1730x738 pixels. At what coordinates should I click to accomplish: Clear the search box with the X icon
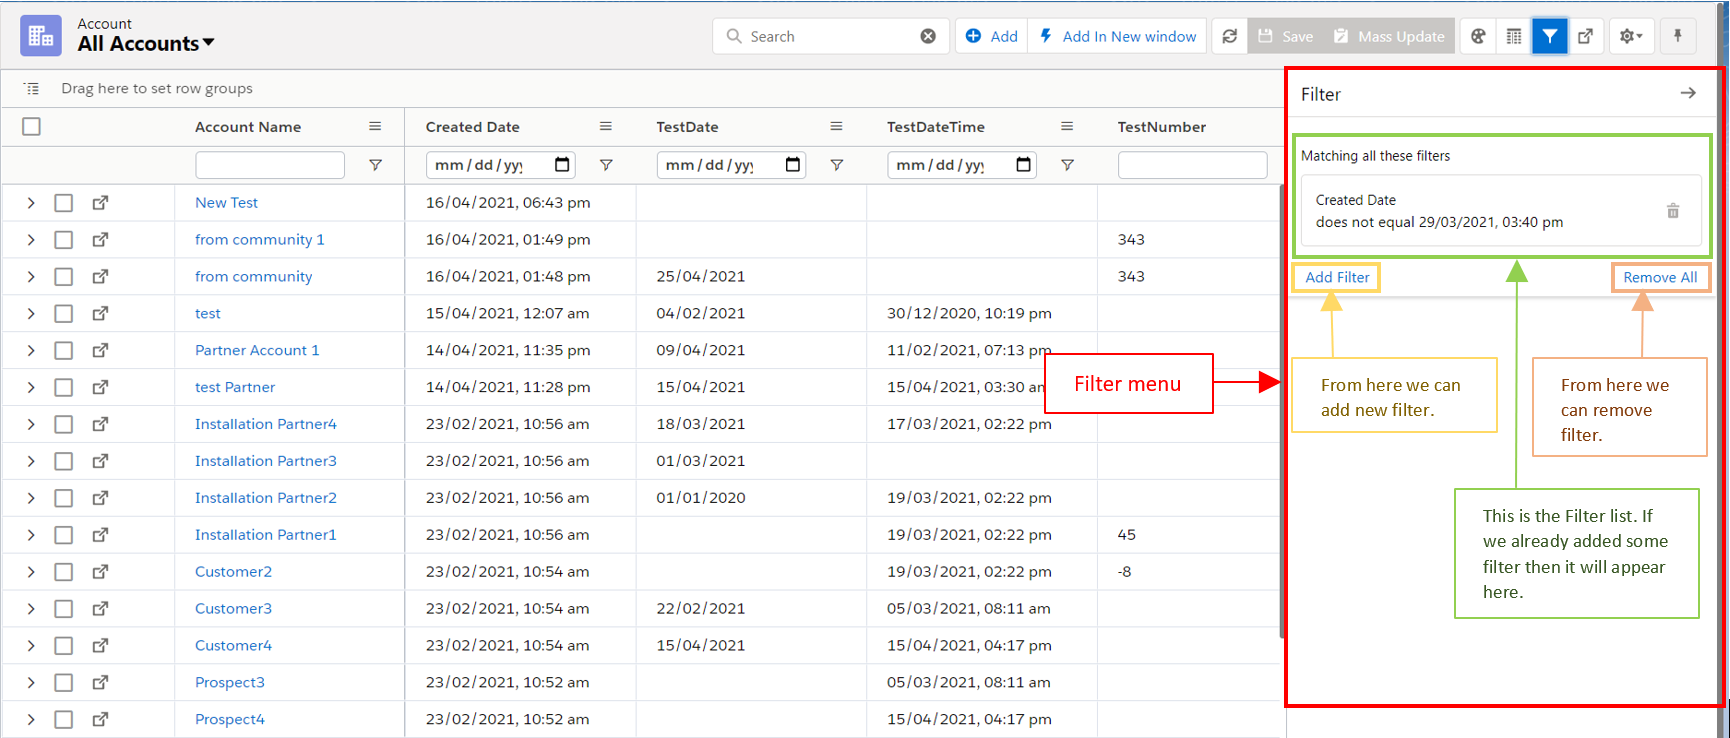pyautogui.click(x=928, y=37)
